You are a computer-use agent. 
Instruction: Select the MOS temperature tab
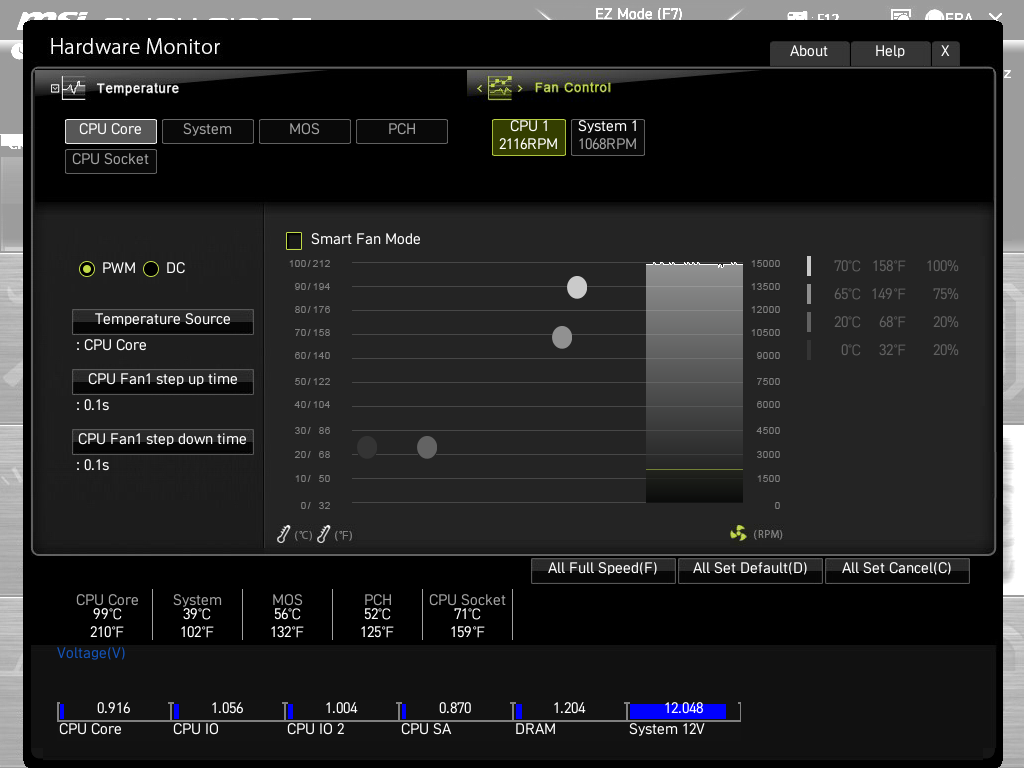305,130
